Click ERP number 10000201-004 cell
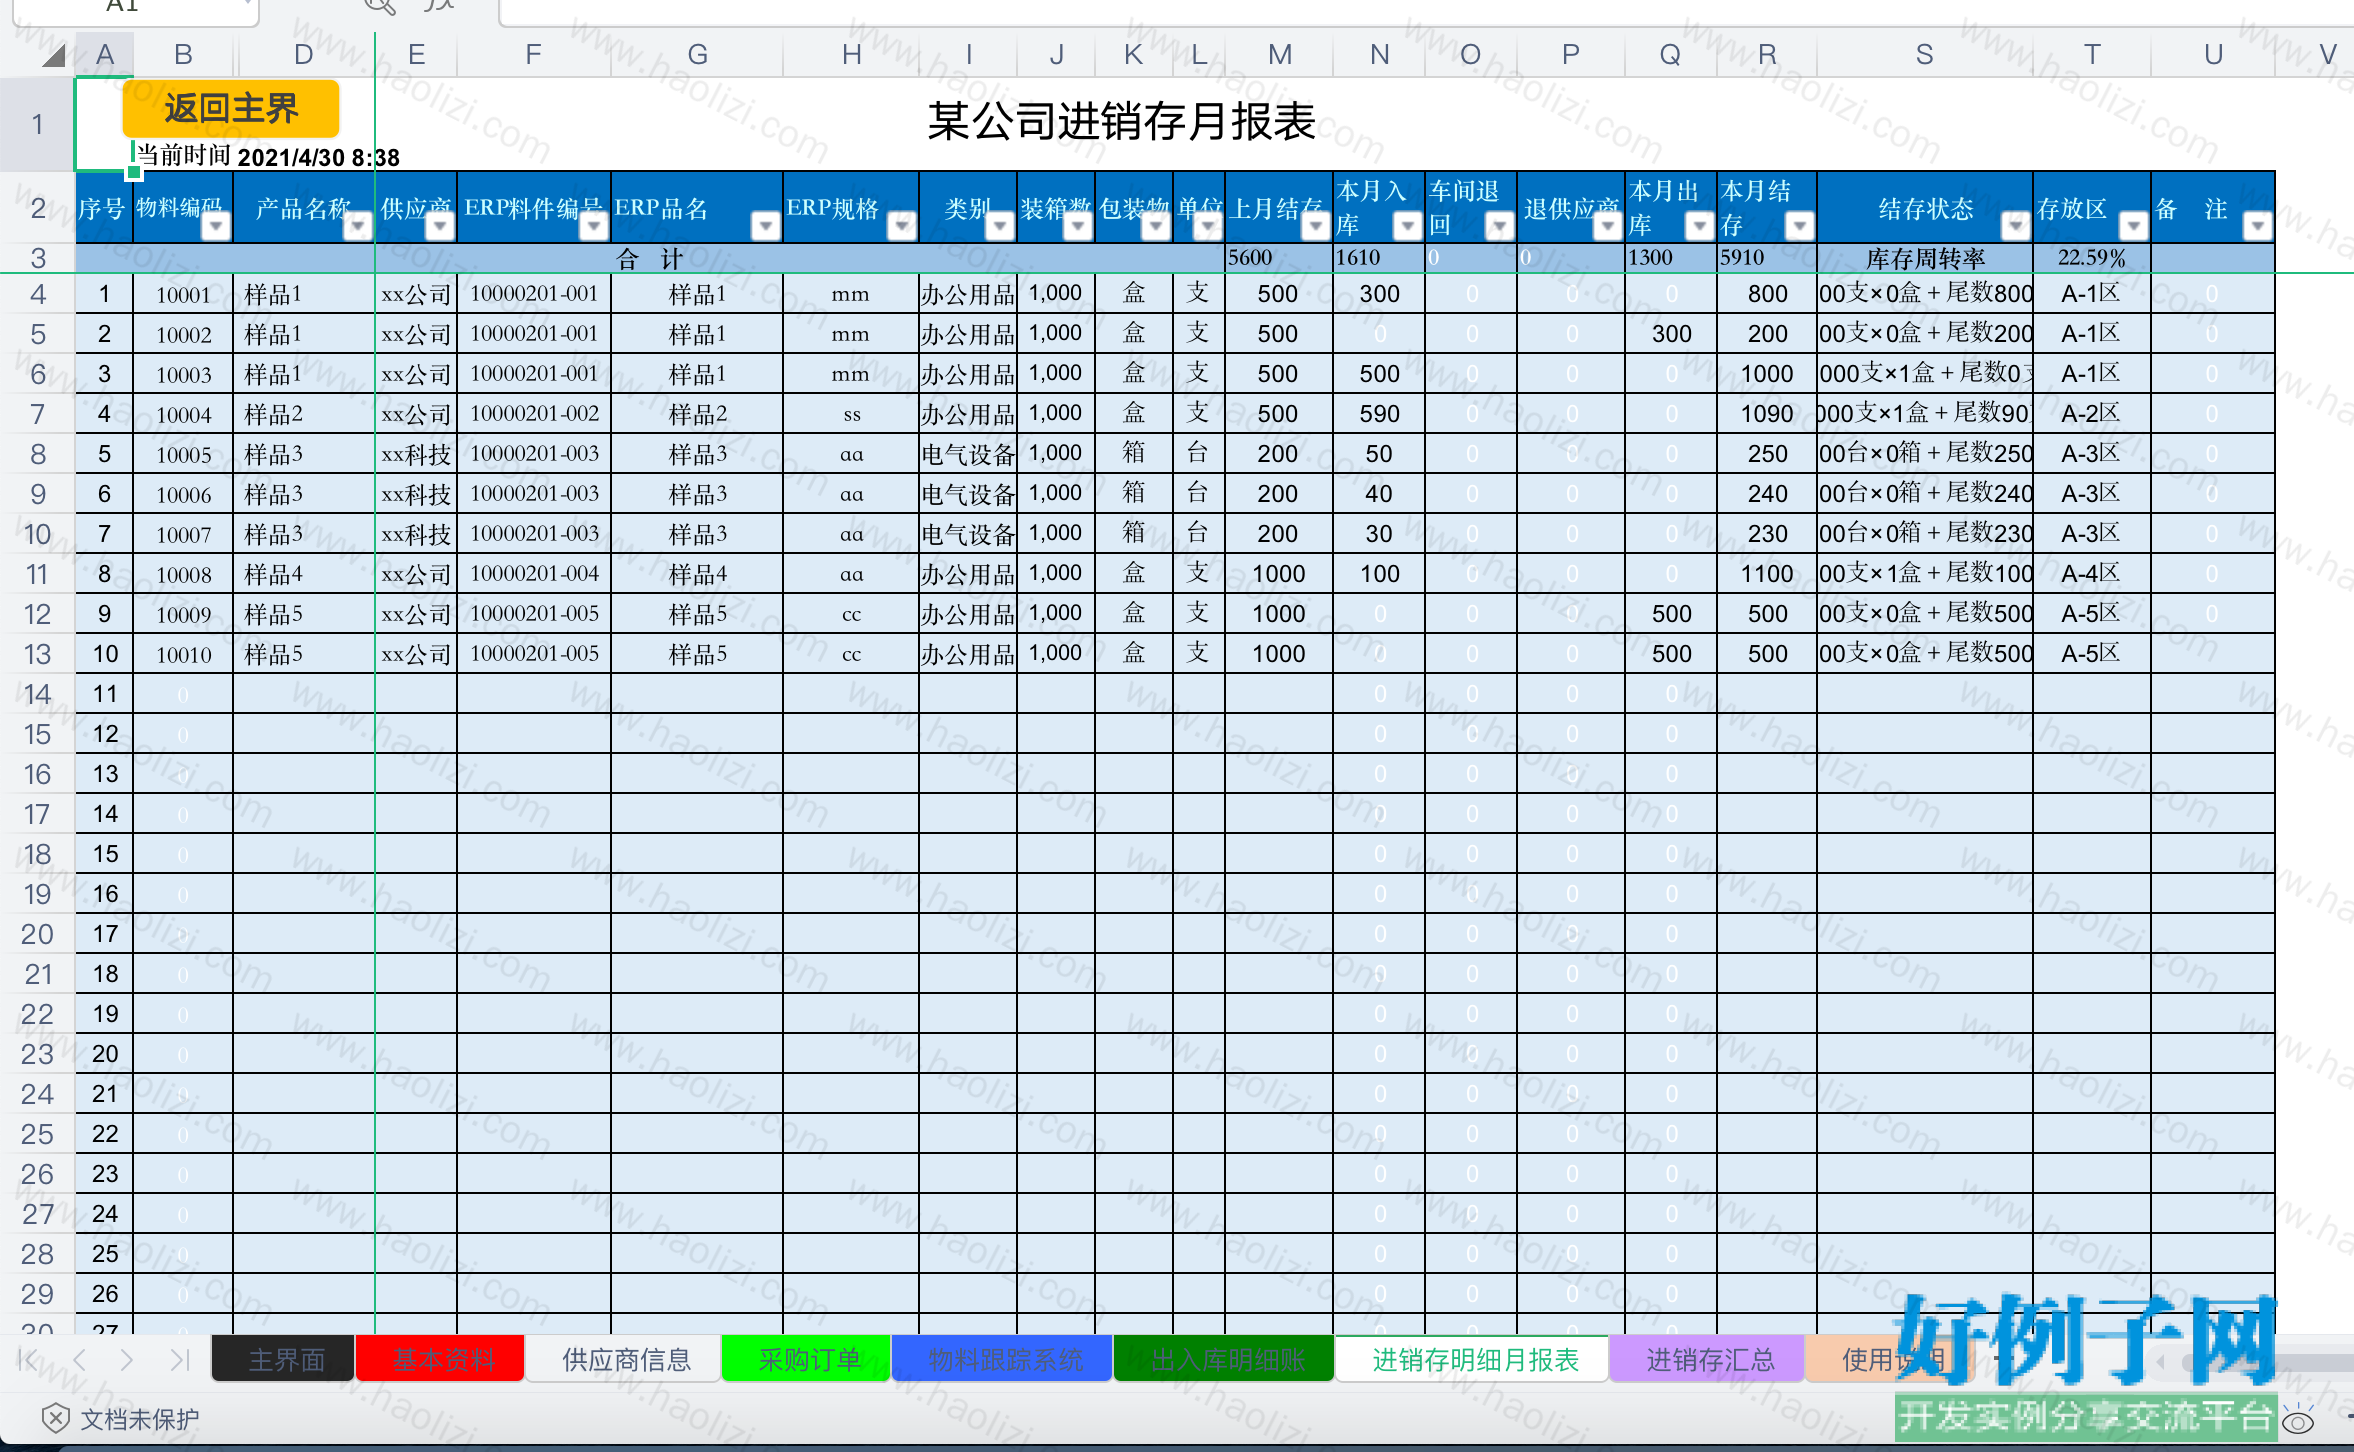The width and height of the screenshot is (2354, 1452). (x=534, y=574)
